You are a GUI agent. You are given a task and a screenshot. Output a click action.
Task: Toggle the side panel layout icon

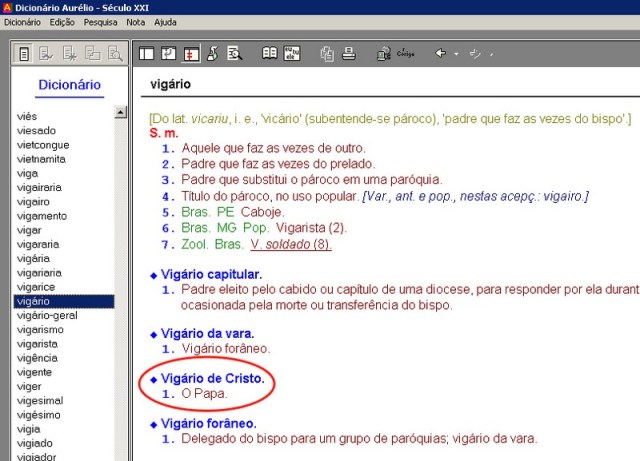[147, 53]
